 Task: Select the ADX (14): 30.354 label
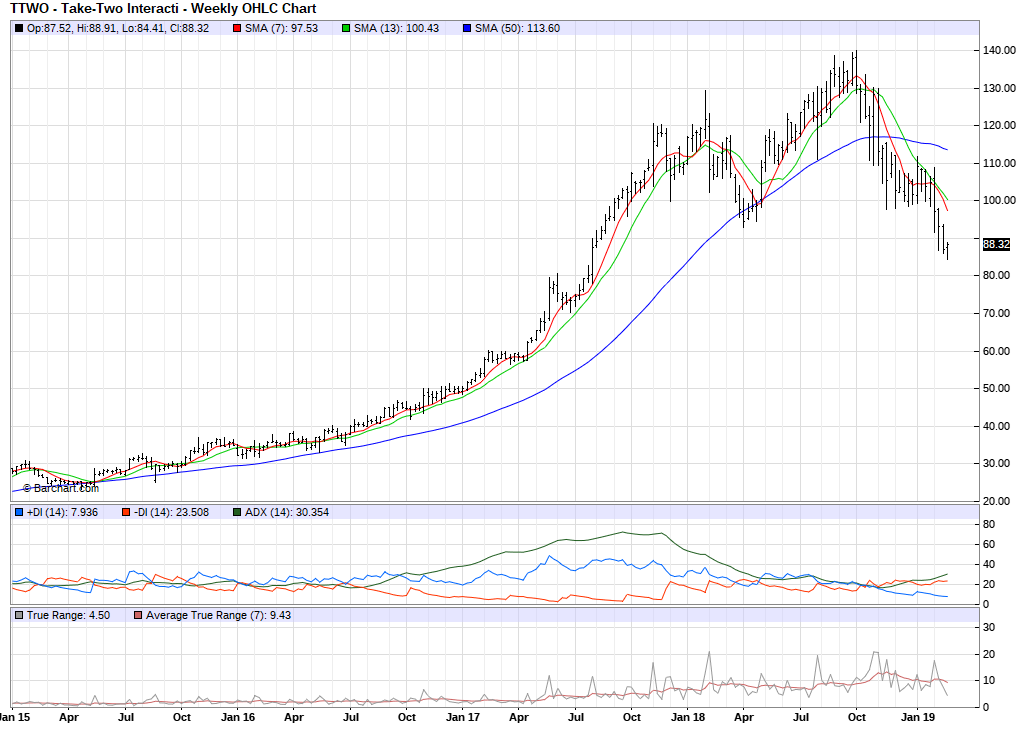point(287,512)
